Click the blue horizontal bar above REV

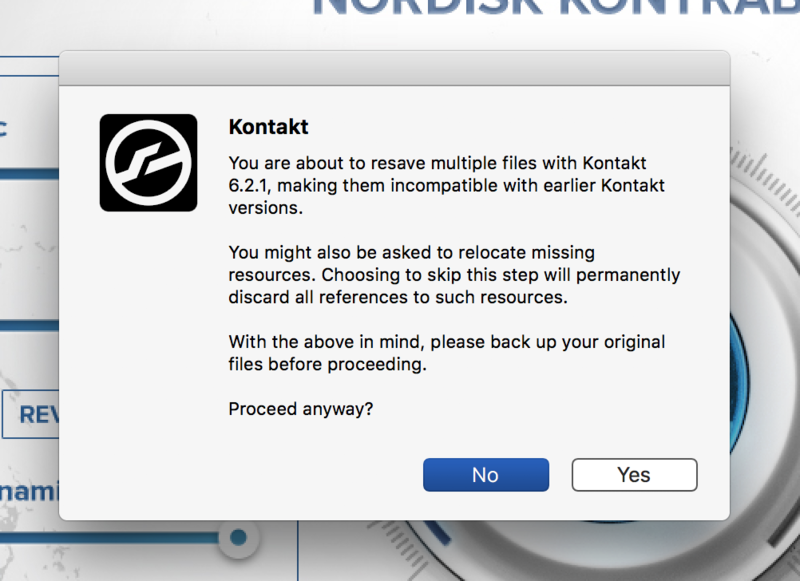point(30,326)
